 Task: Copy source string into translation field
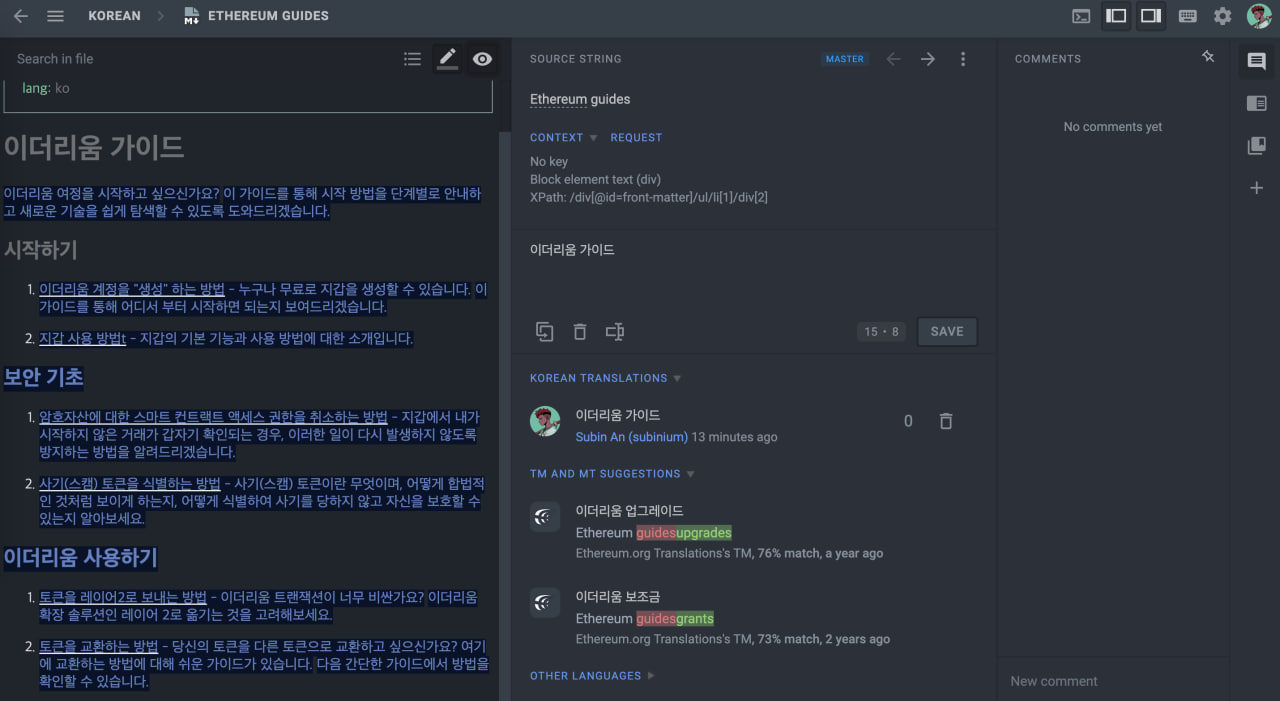pyautogui.click(x=544, y=332)
